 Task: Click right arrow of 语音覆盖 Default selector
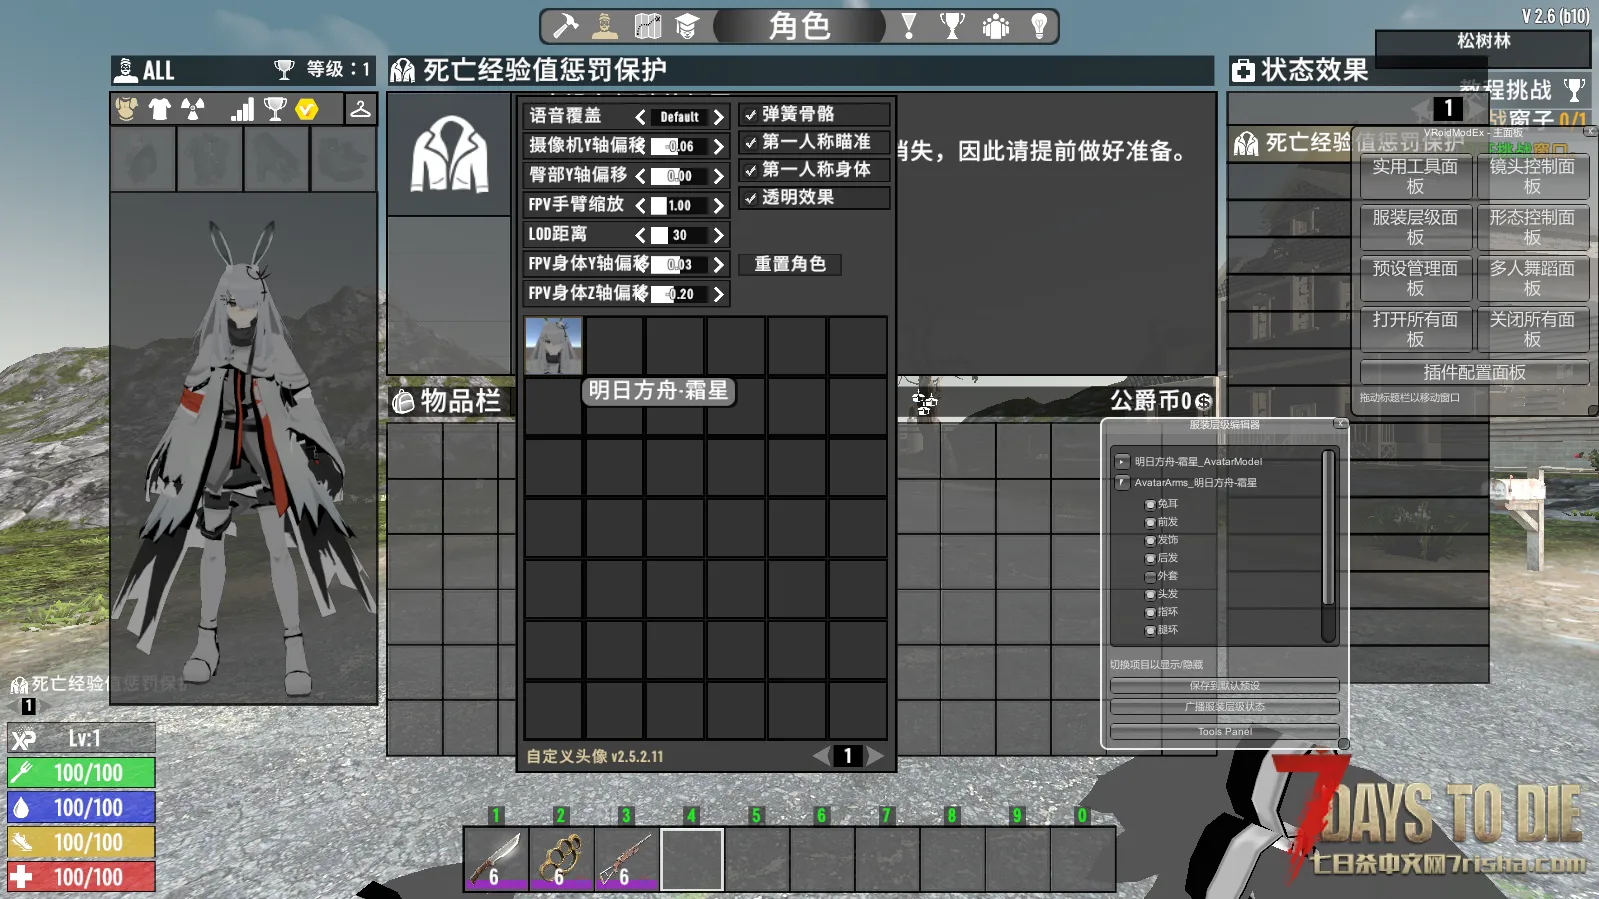(718, 117)
